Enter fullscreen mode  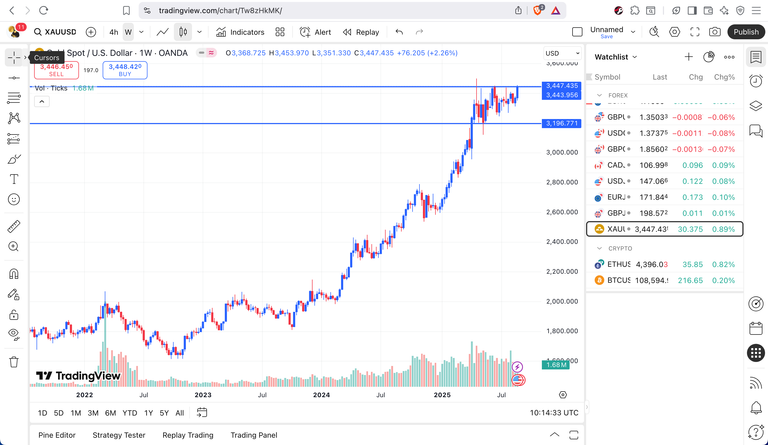point(695,32)
